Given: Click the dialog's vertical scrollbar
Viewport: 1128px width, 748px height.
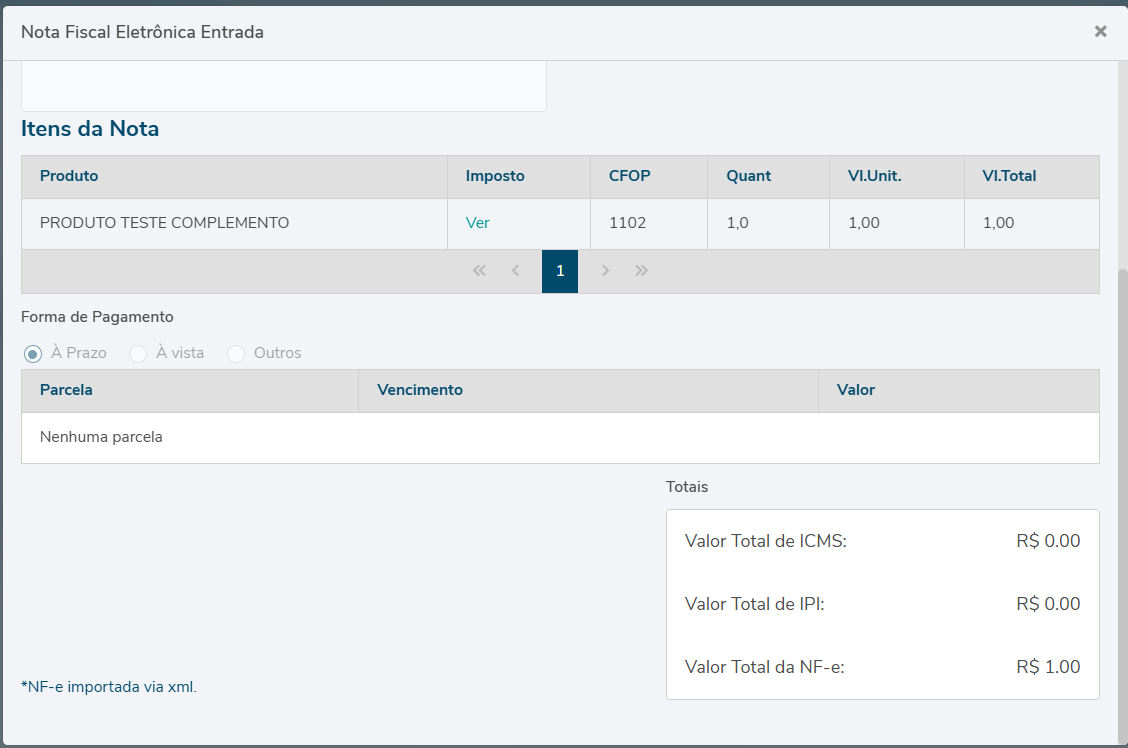Looking at the screenshot, I should pos(1122,500).
